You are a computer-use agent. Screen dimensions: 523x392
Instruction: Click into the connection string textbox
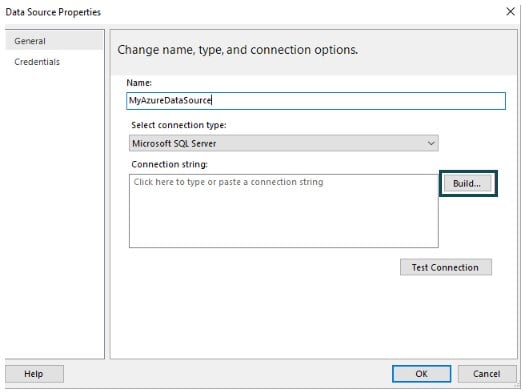point(284,211)
